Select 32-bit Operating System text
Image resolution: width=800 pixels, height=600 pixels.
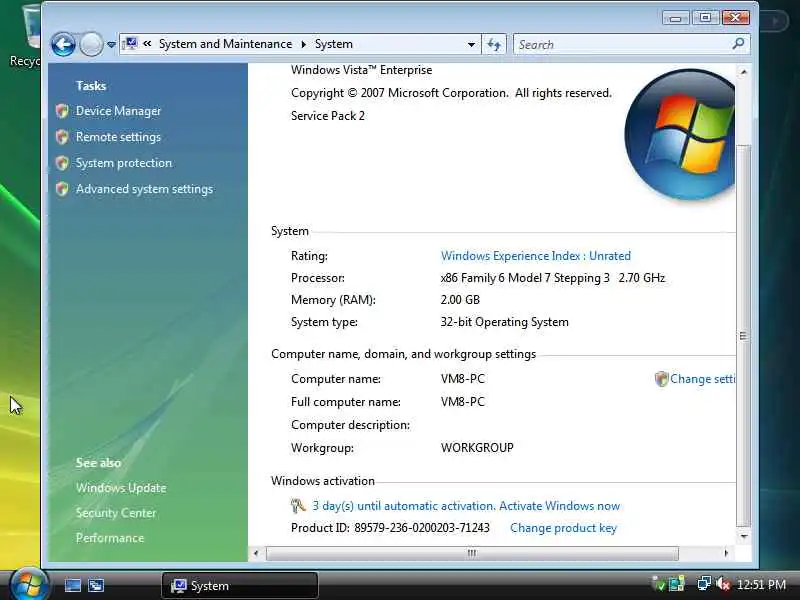pos(505,322)
